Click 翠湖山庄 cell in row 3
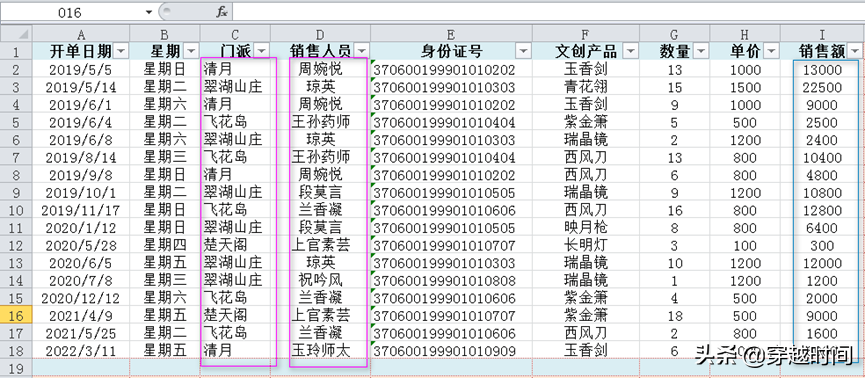Viewport: 865px width, 378px height. (x=235, y=87)
